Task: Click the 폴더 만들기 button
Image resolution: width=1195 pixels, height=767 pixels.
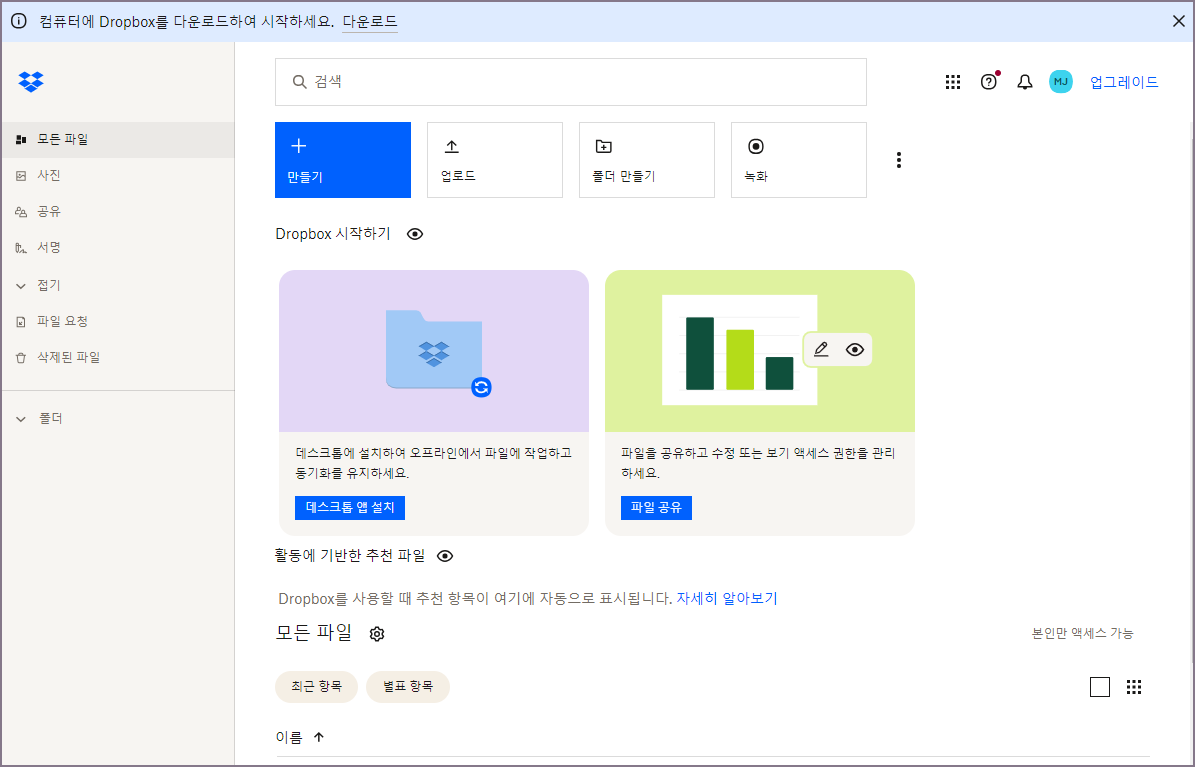Action: point(647,160)
